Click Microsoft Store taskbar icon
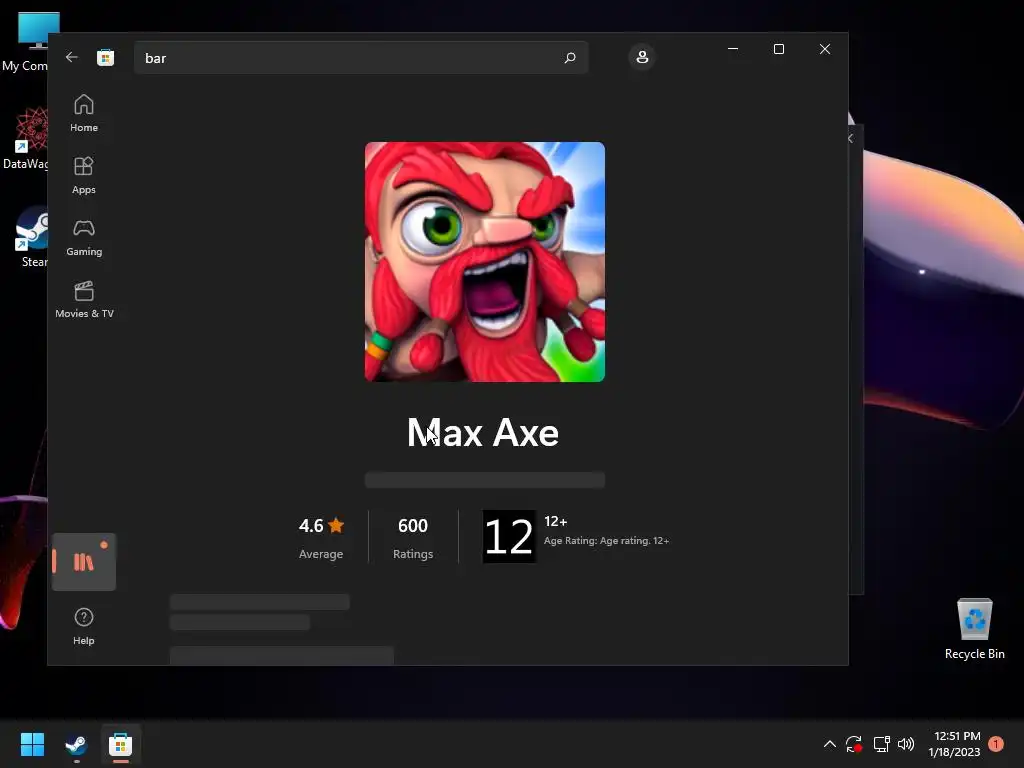Screen dimensions: 1024x768 click(120, 744)
